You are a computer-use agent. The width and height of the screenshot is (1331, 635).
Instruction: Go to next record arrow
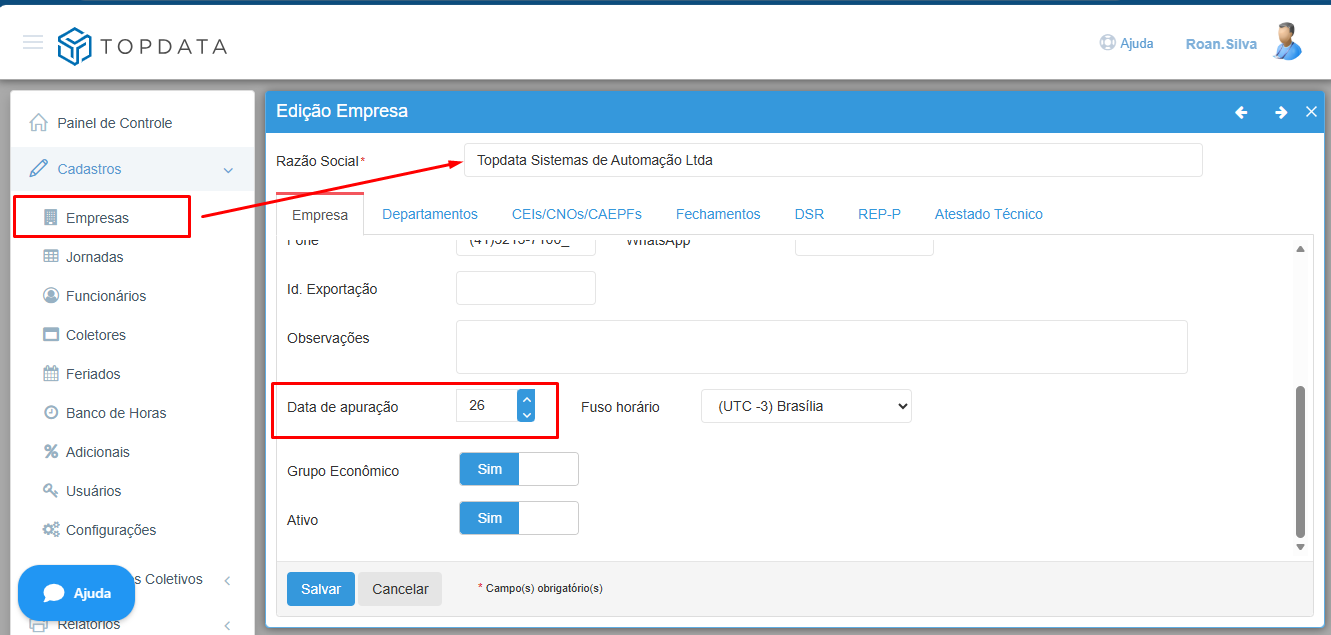[1280, 112]
